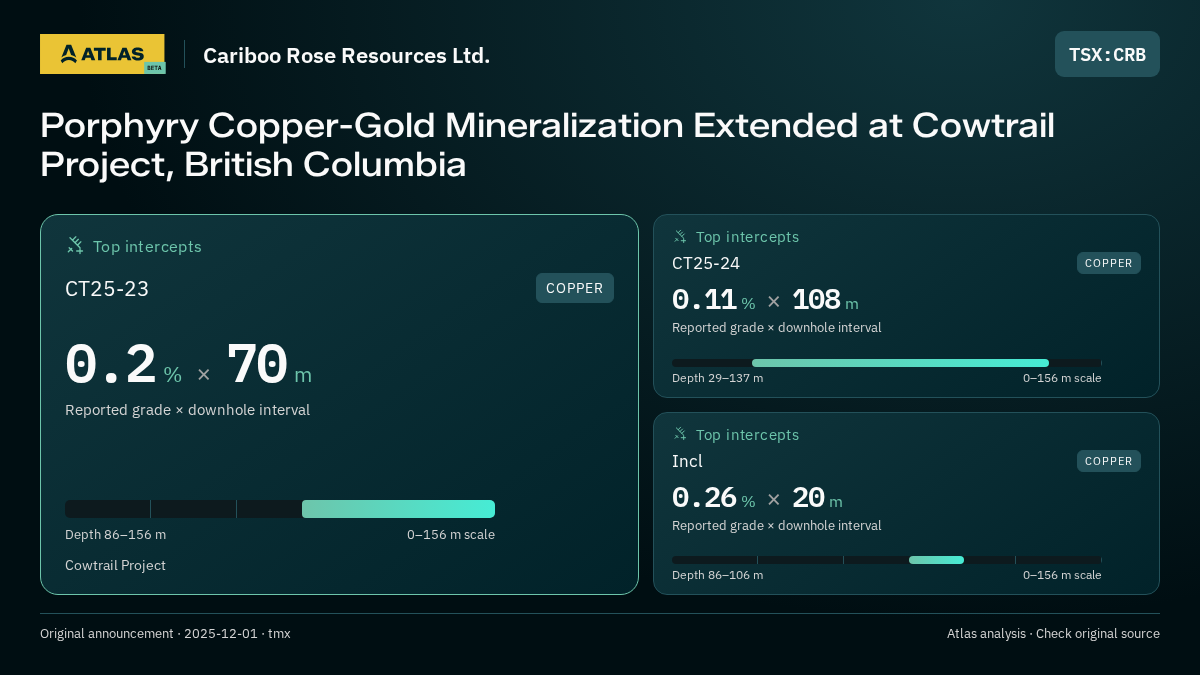
Task: Click the drill icon in CT25-24 card
Action: [x=680, y=237]
